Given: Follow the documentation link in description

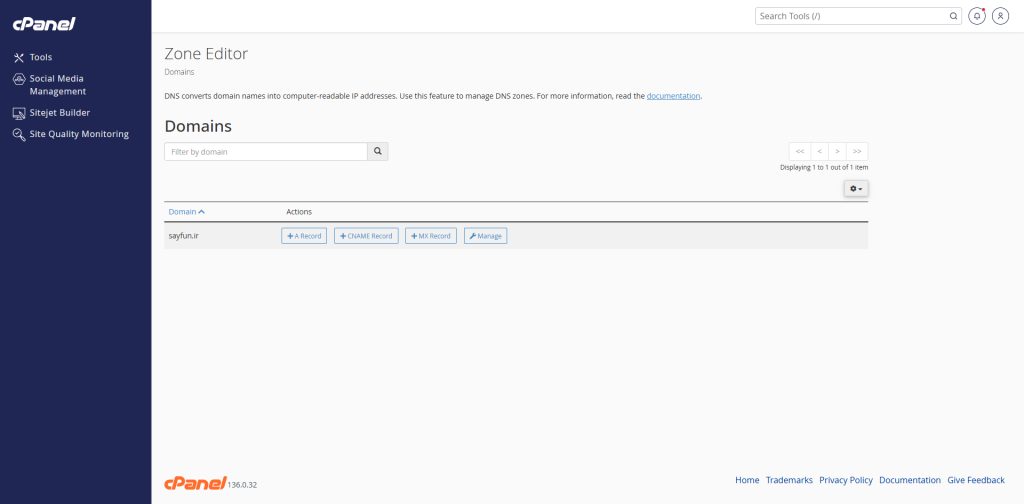Looking at the screenshot, I should [673, 96].
